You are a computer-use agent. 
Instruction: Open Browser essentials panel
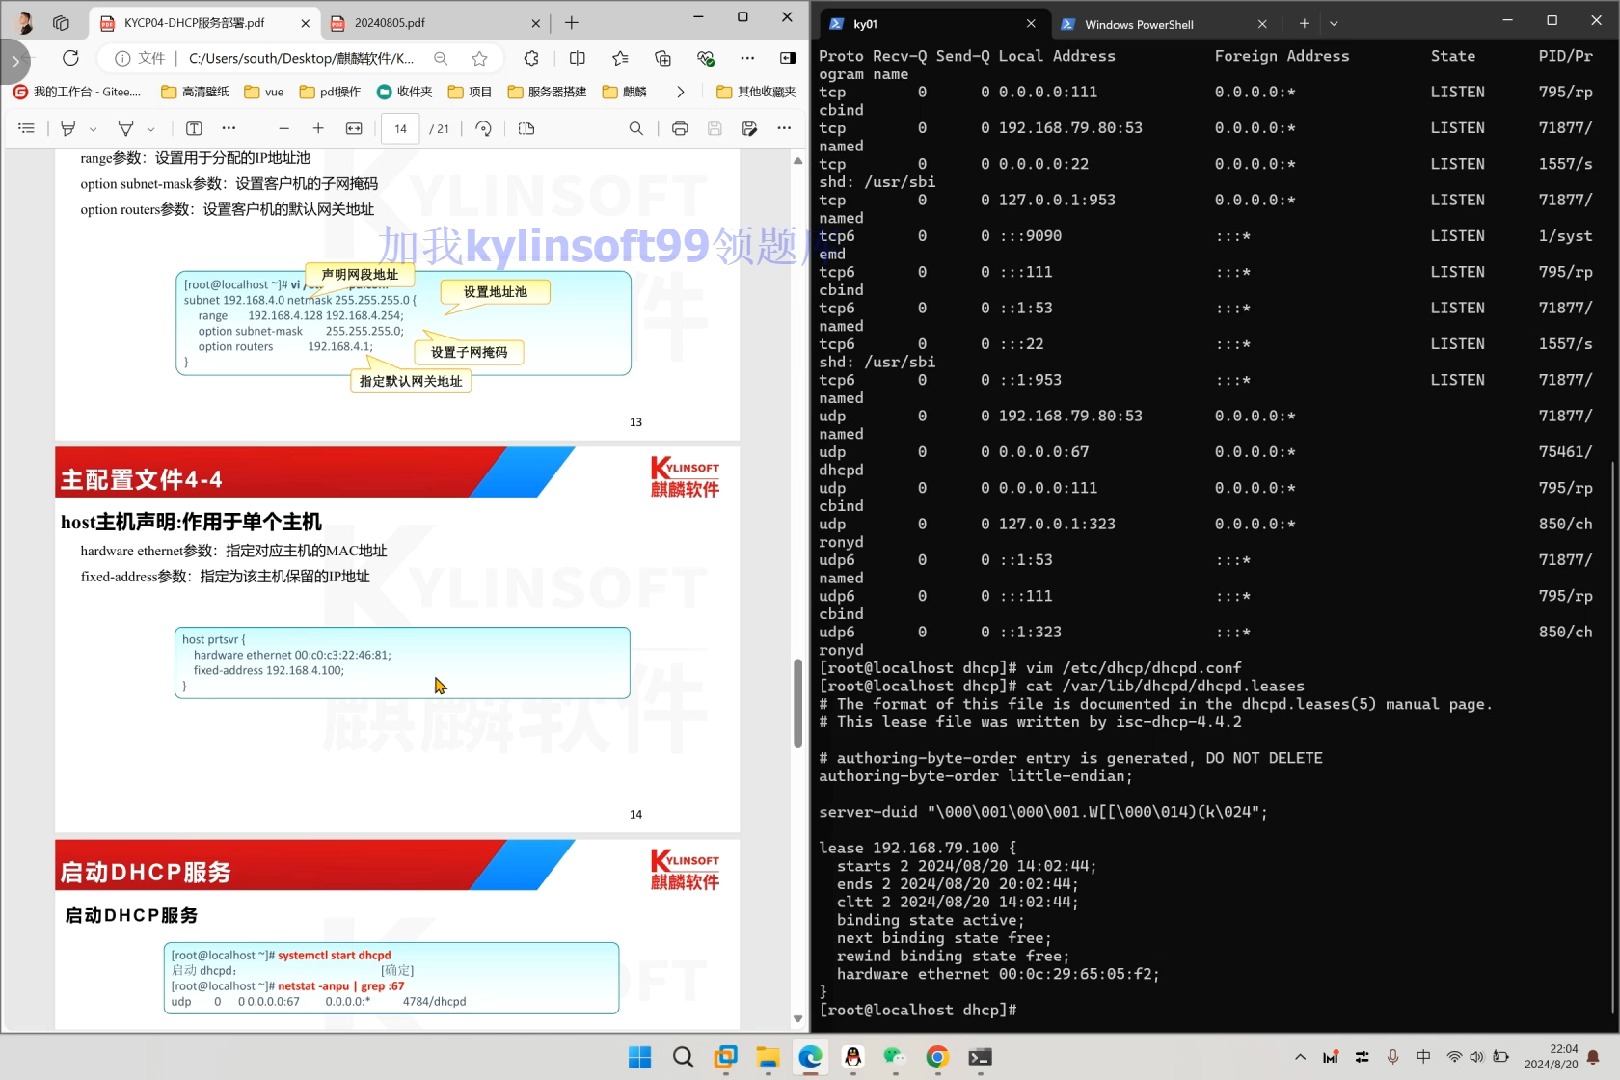point(706,58)
